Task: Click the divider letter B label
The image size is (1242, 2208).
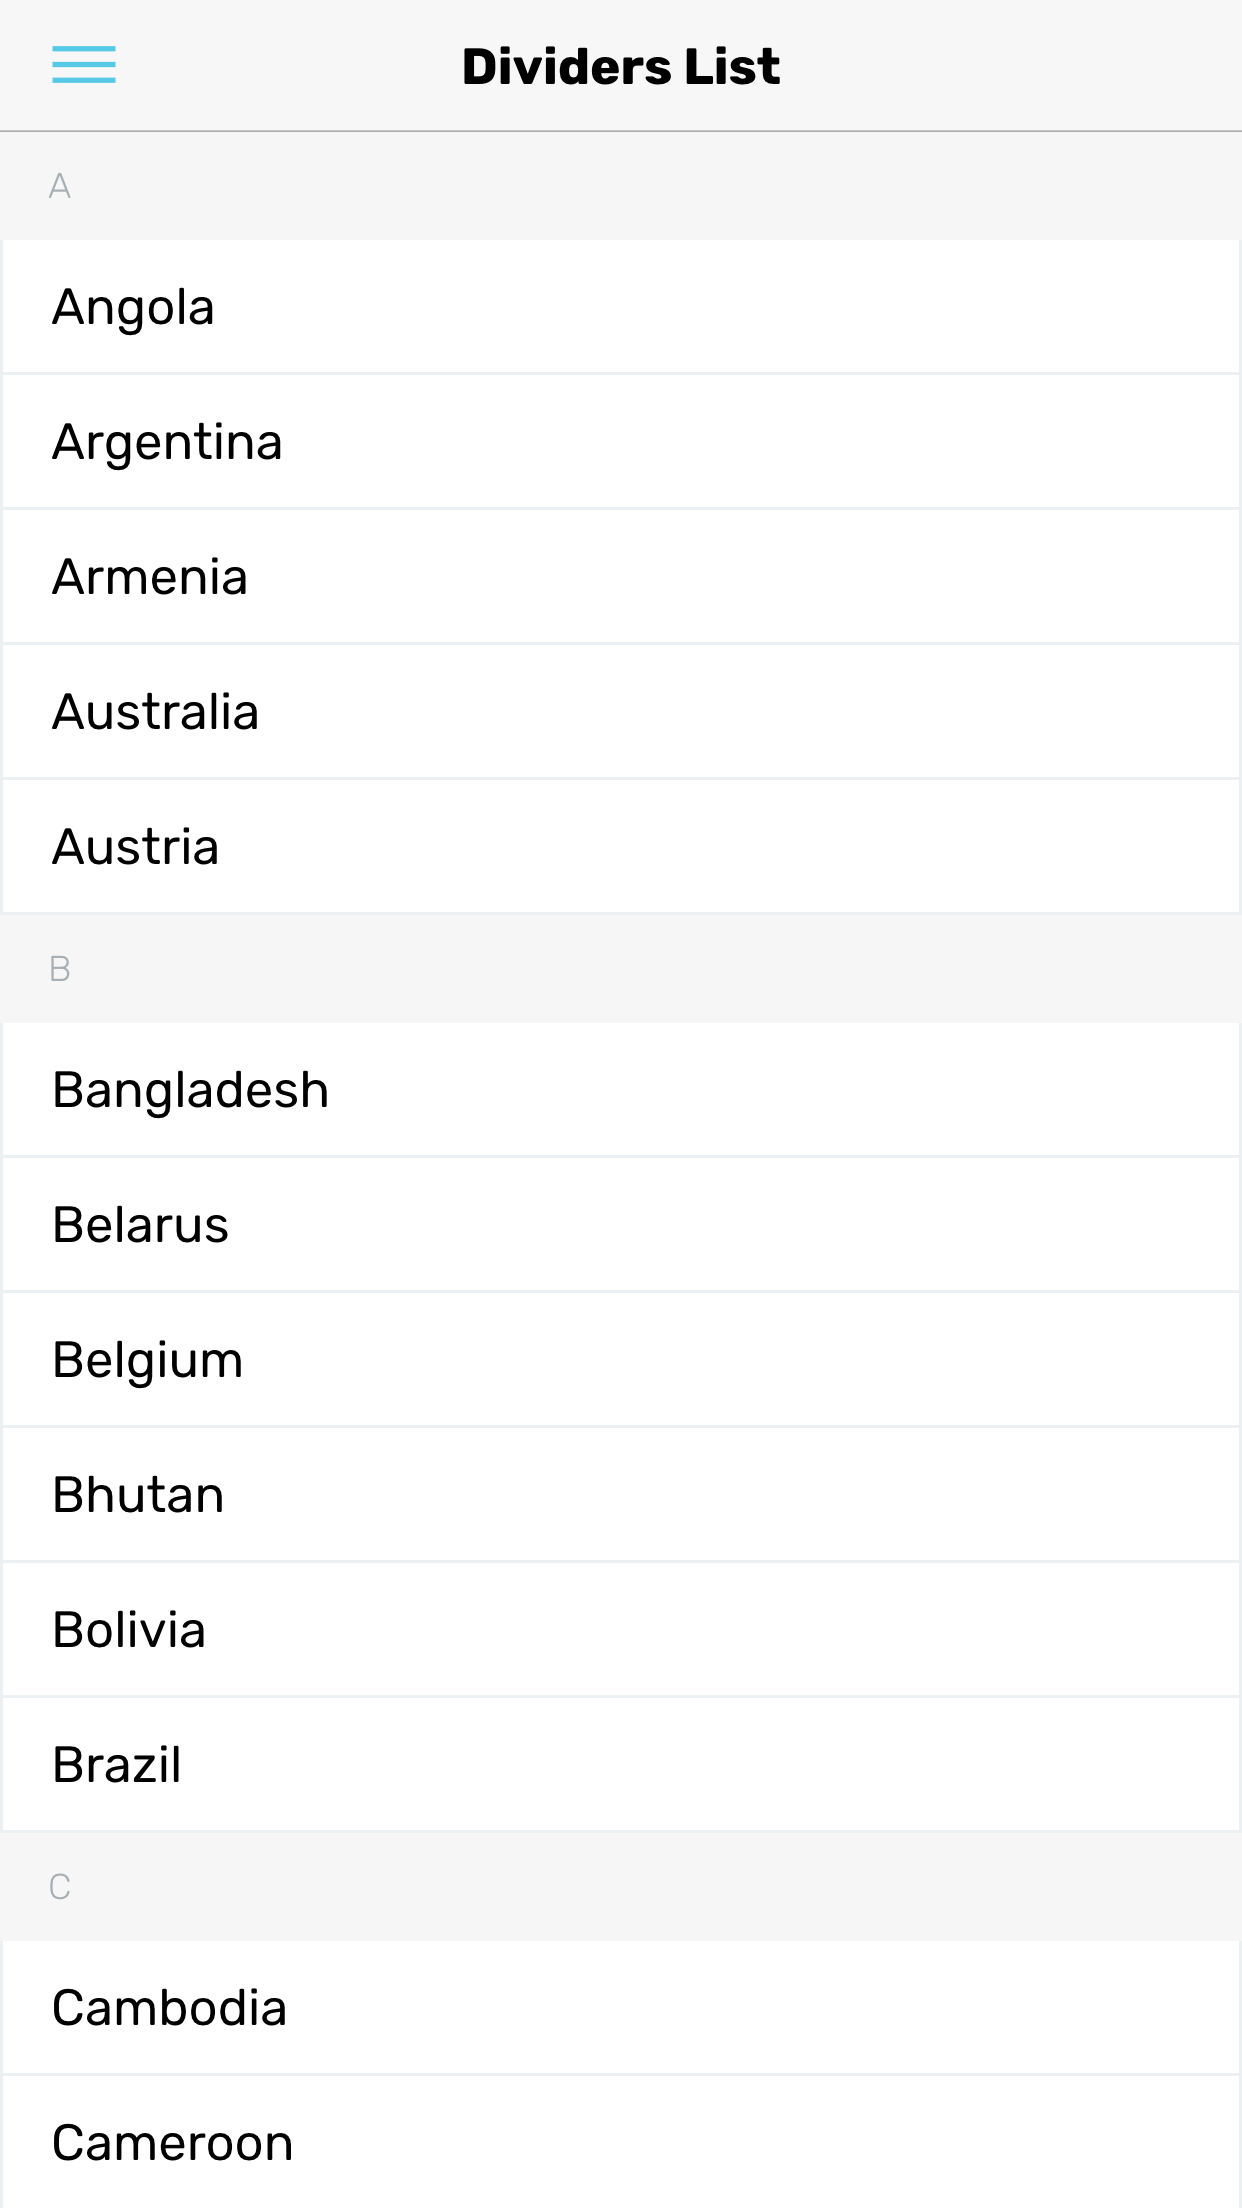Action: click(x=60, y=969)
